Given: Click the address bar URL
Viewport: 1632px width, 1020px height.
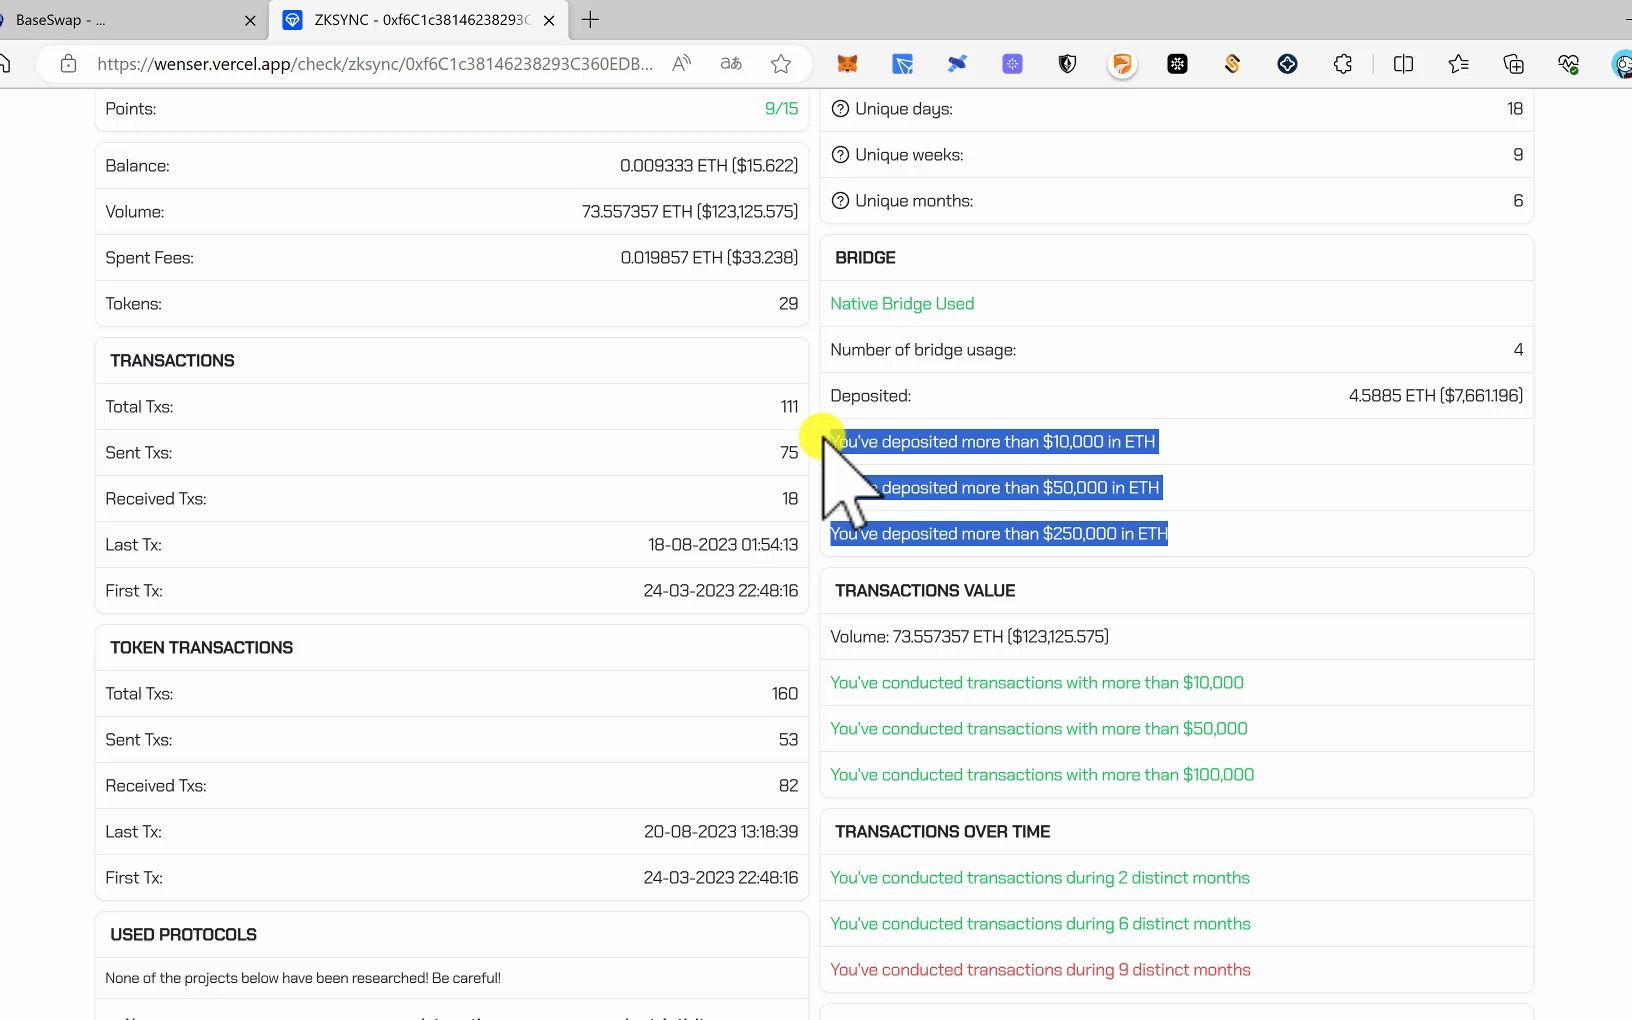Looking at the screenshot, I should (375, 64).
